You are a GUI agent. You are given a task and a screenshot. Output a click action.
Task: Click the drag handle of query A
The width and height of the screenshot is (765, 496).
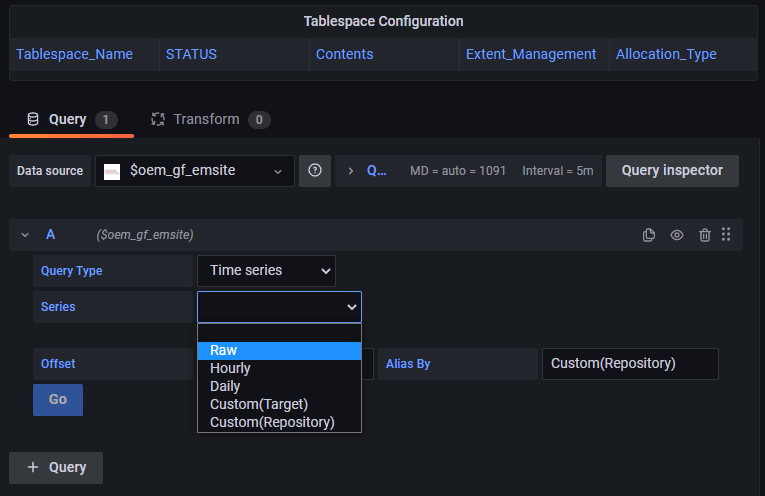point(726,235)
